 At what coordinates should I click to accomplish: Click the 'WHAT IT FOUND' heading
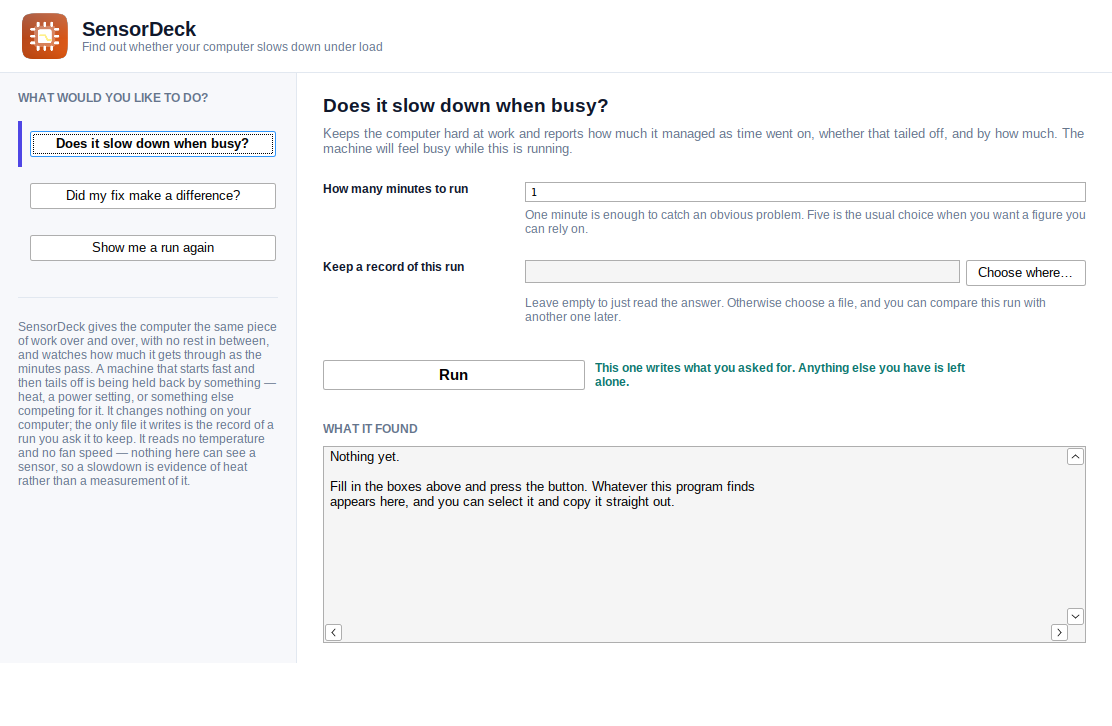coord(370,429)
